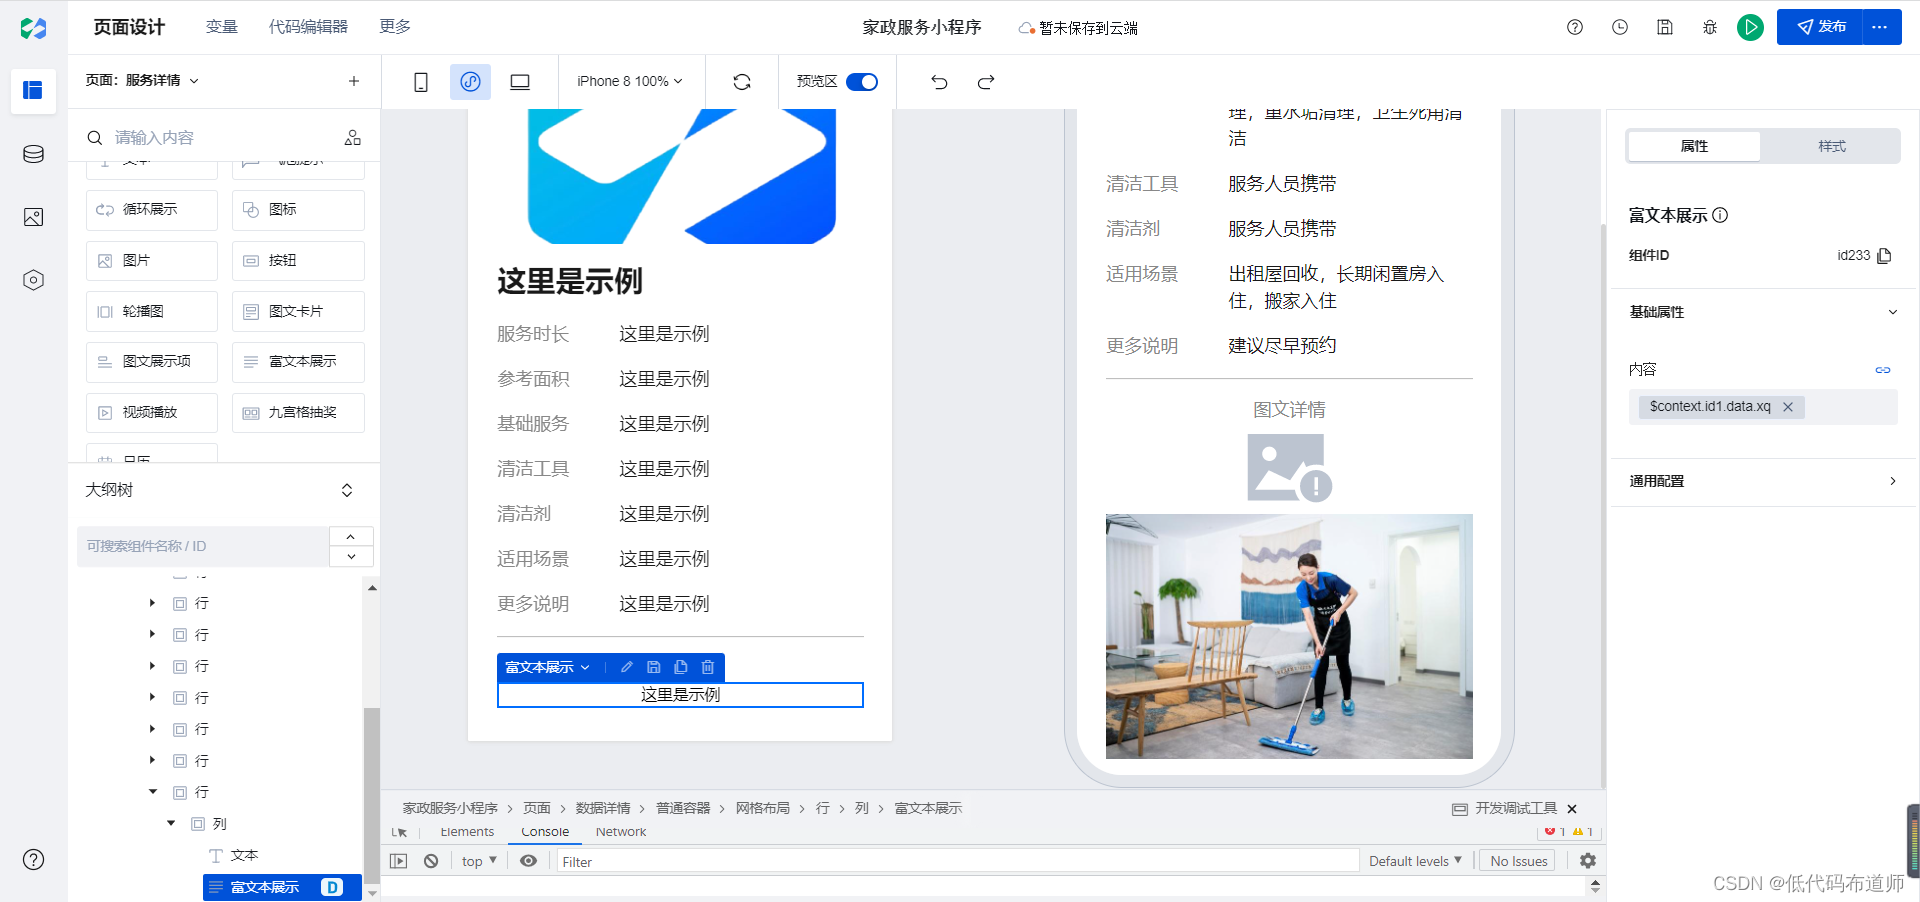Save the project with disk icon

pyautogui.click(x=1665, y=27)
